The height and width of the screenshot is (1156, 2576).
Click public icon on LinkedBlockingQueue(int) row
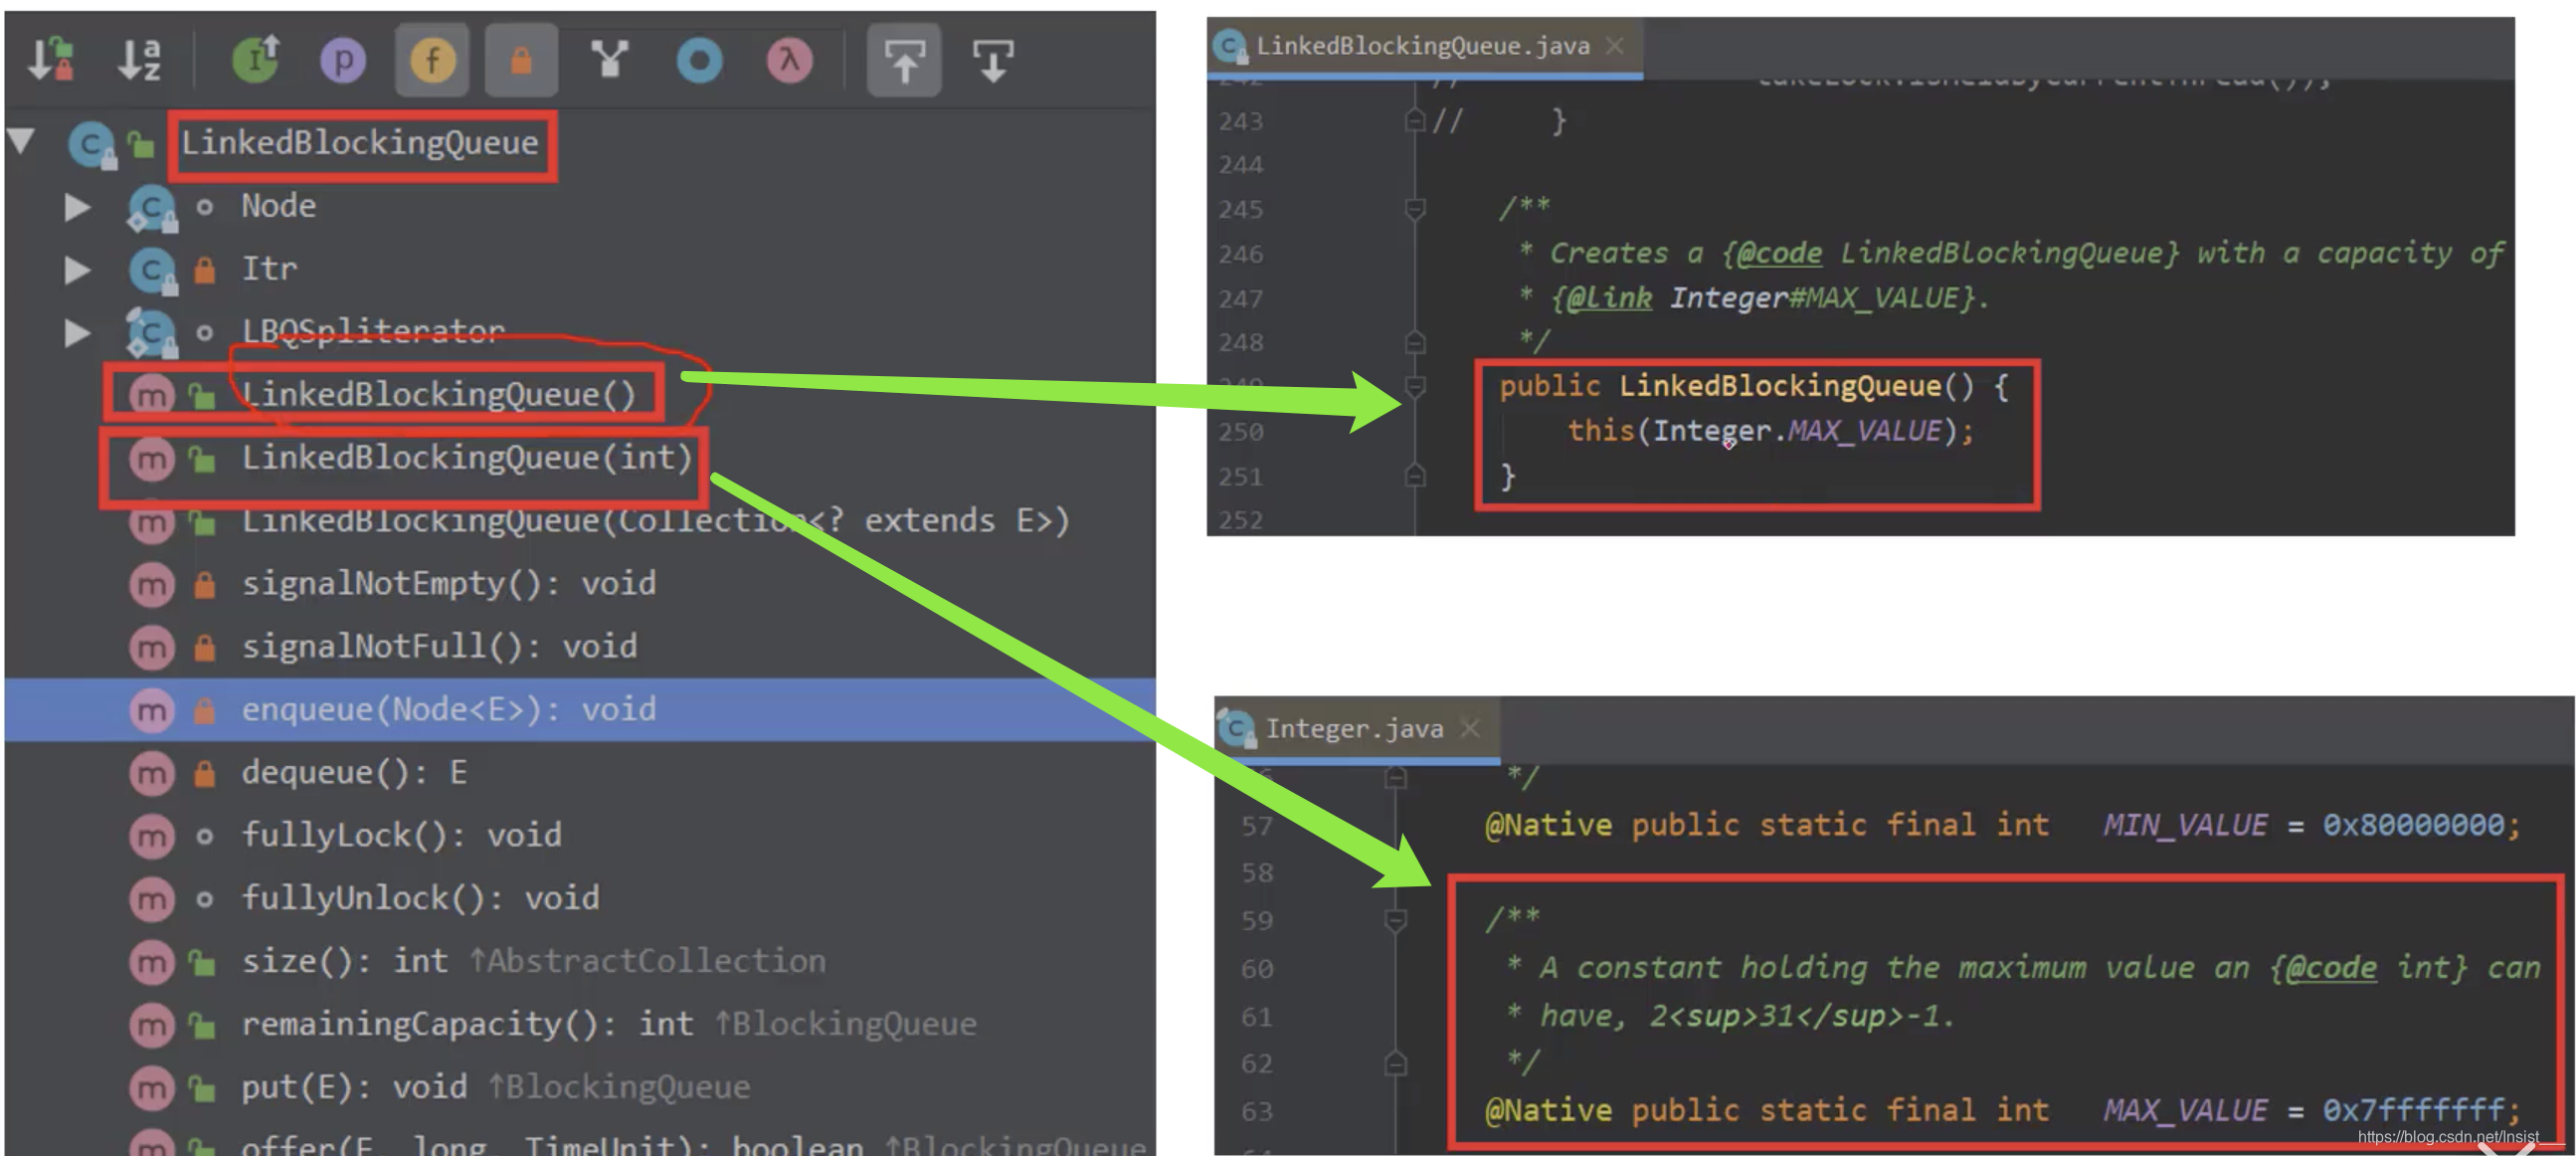(203, 460)
